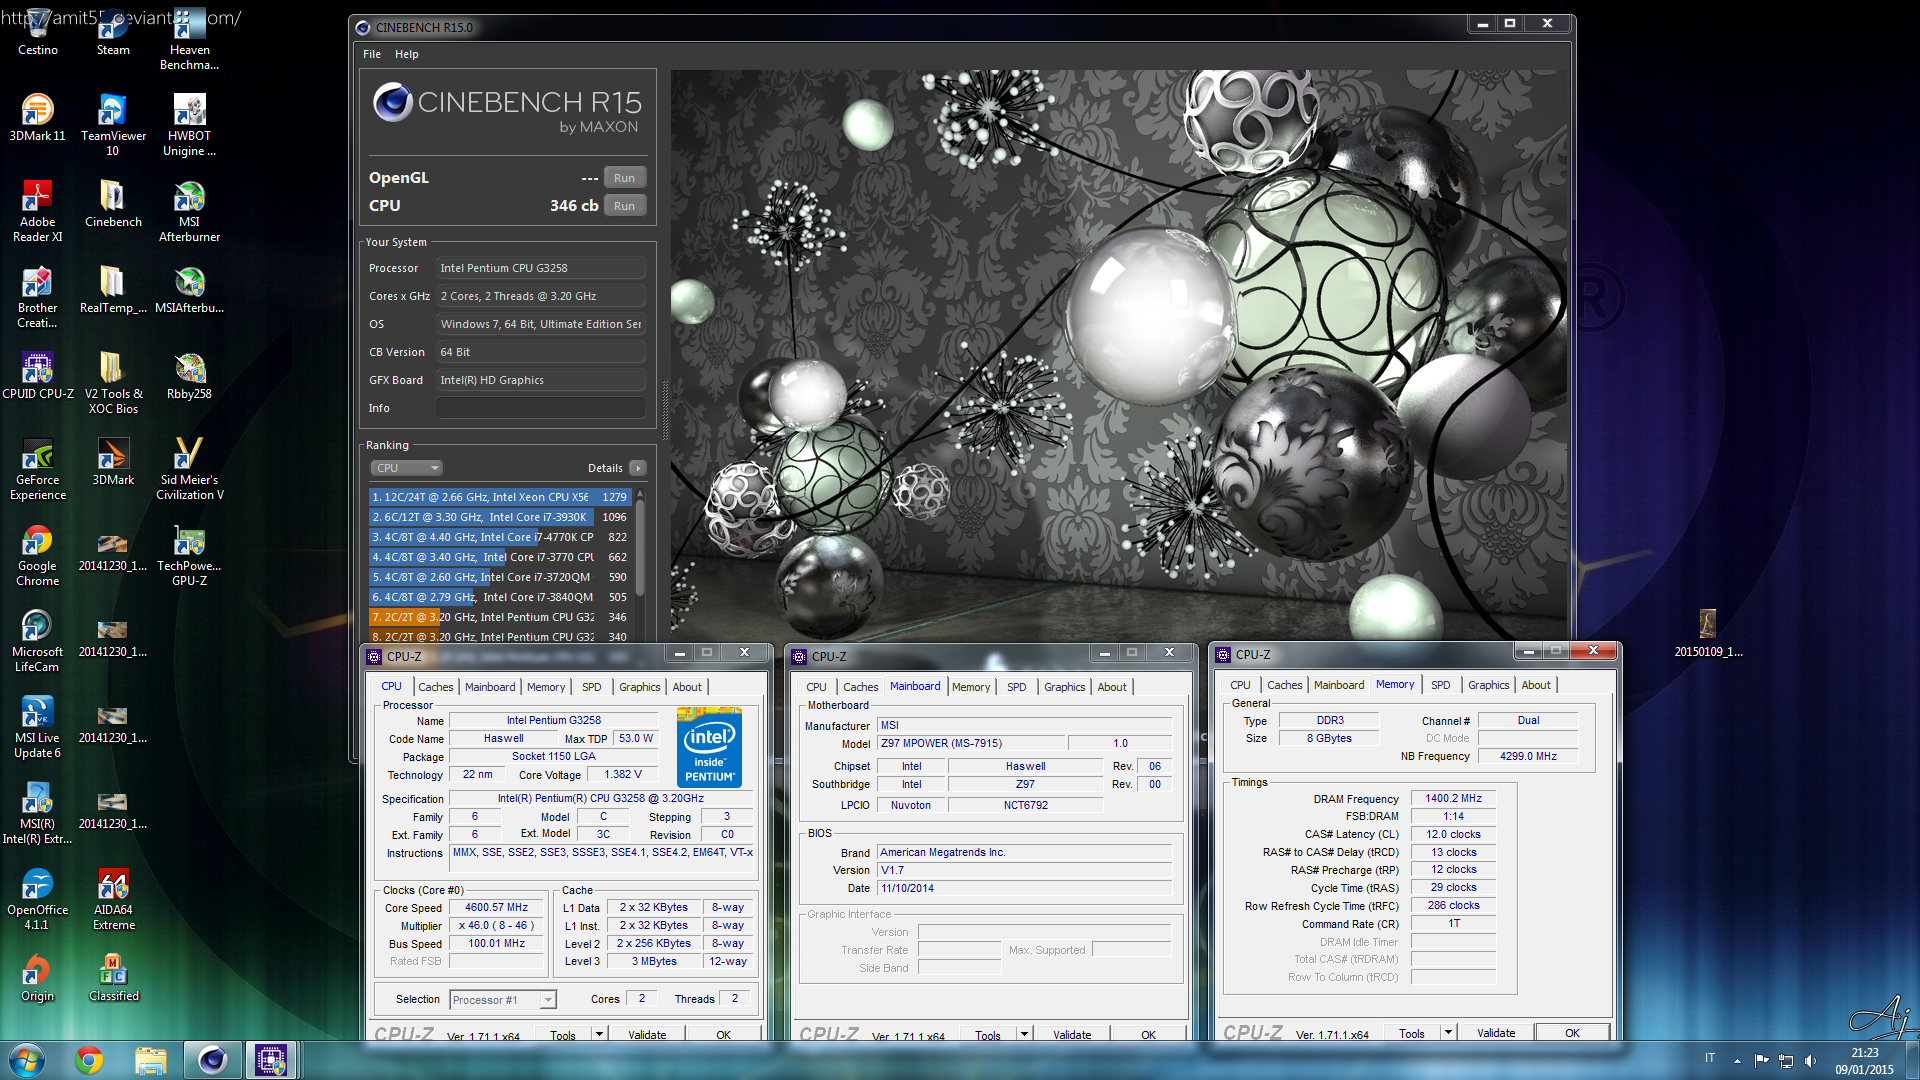Open Processor #1 selection dropdown

pyautogui.click(x=502, y=1000)
